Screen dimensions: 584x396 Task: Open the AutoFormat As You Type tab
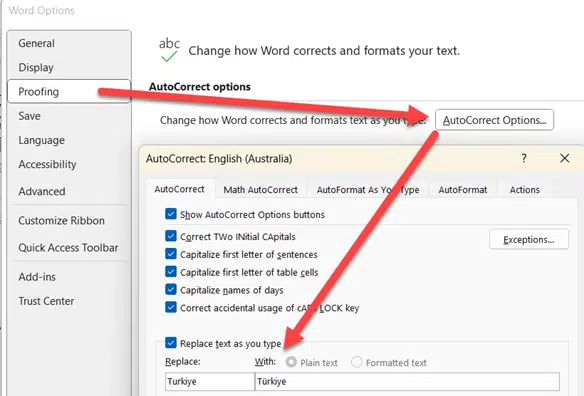tap(368, 190)
